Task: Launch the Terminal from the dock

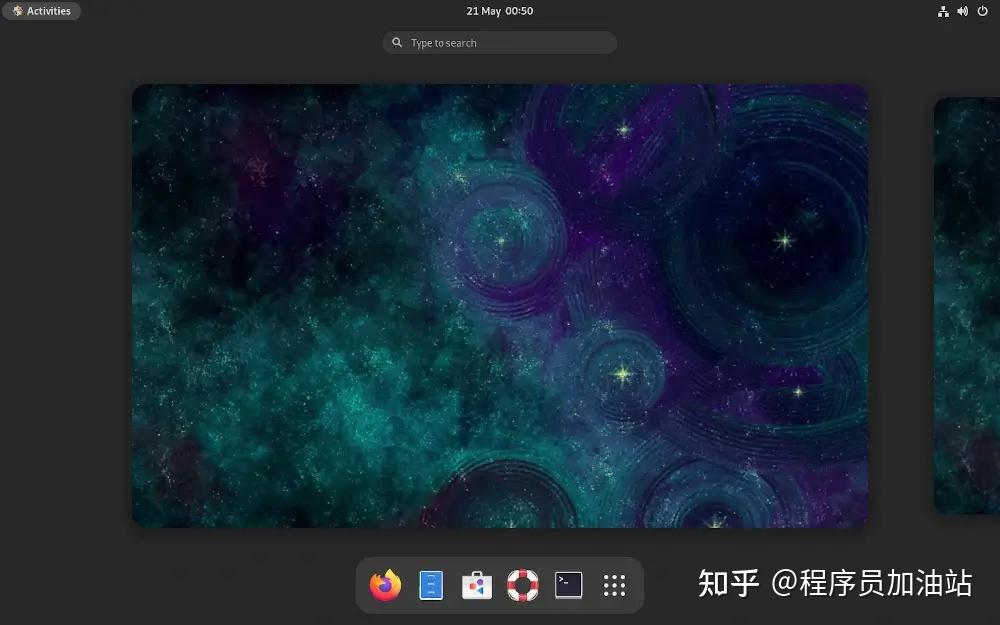Action: [x=568, y=585]
